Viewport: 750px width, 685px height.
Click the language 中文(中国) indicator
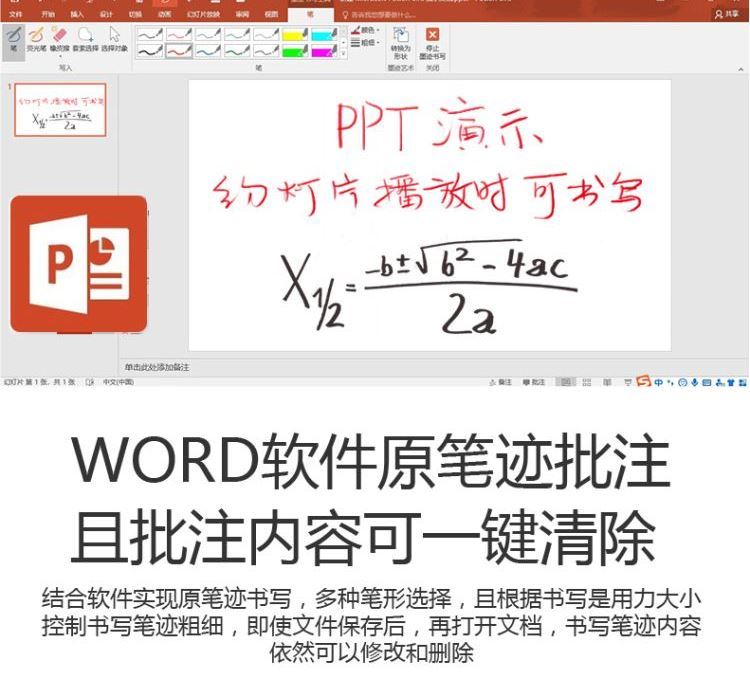click(x=118, y=382)
